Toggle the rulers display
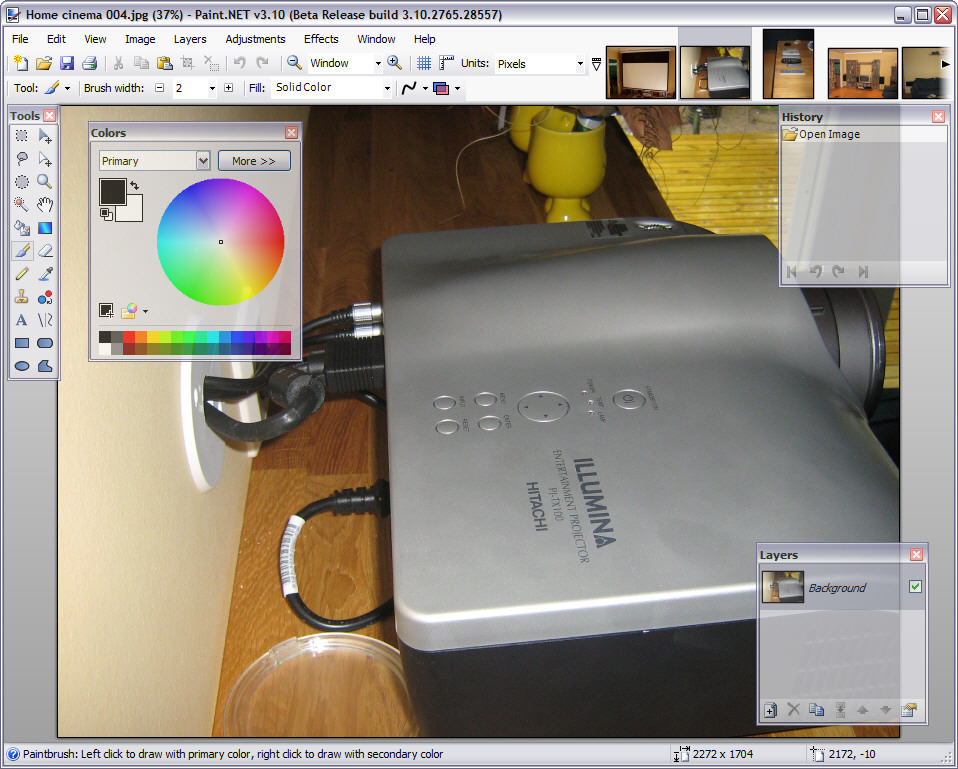The image size is (958, 769). pos(447,63)
